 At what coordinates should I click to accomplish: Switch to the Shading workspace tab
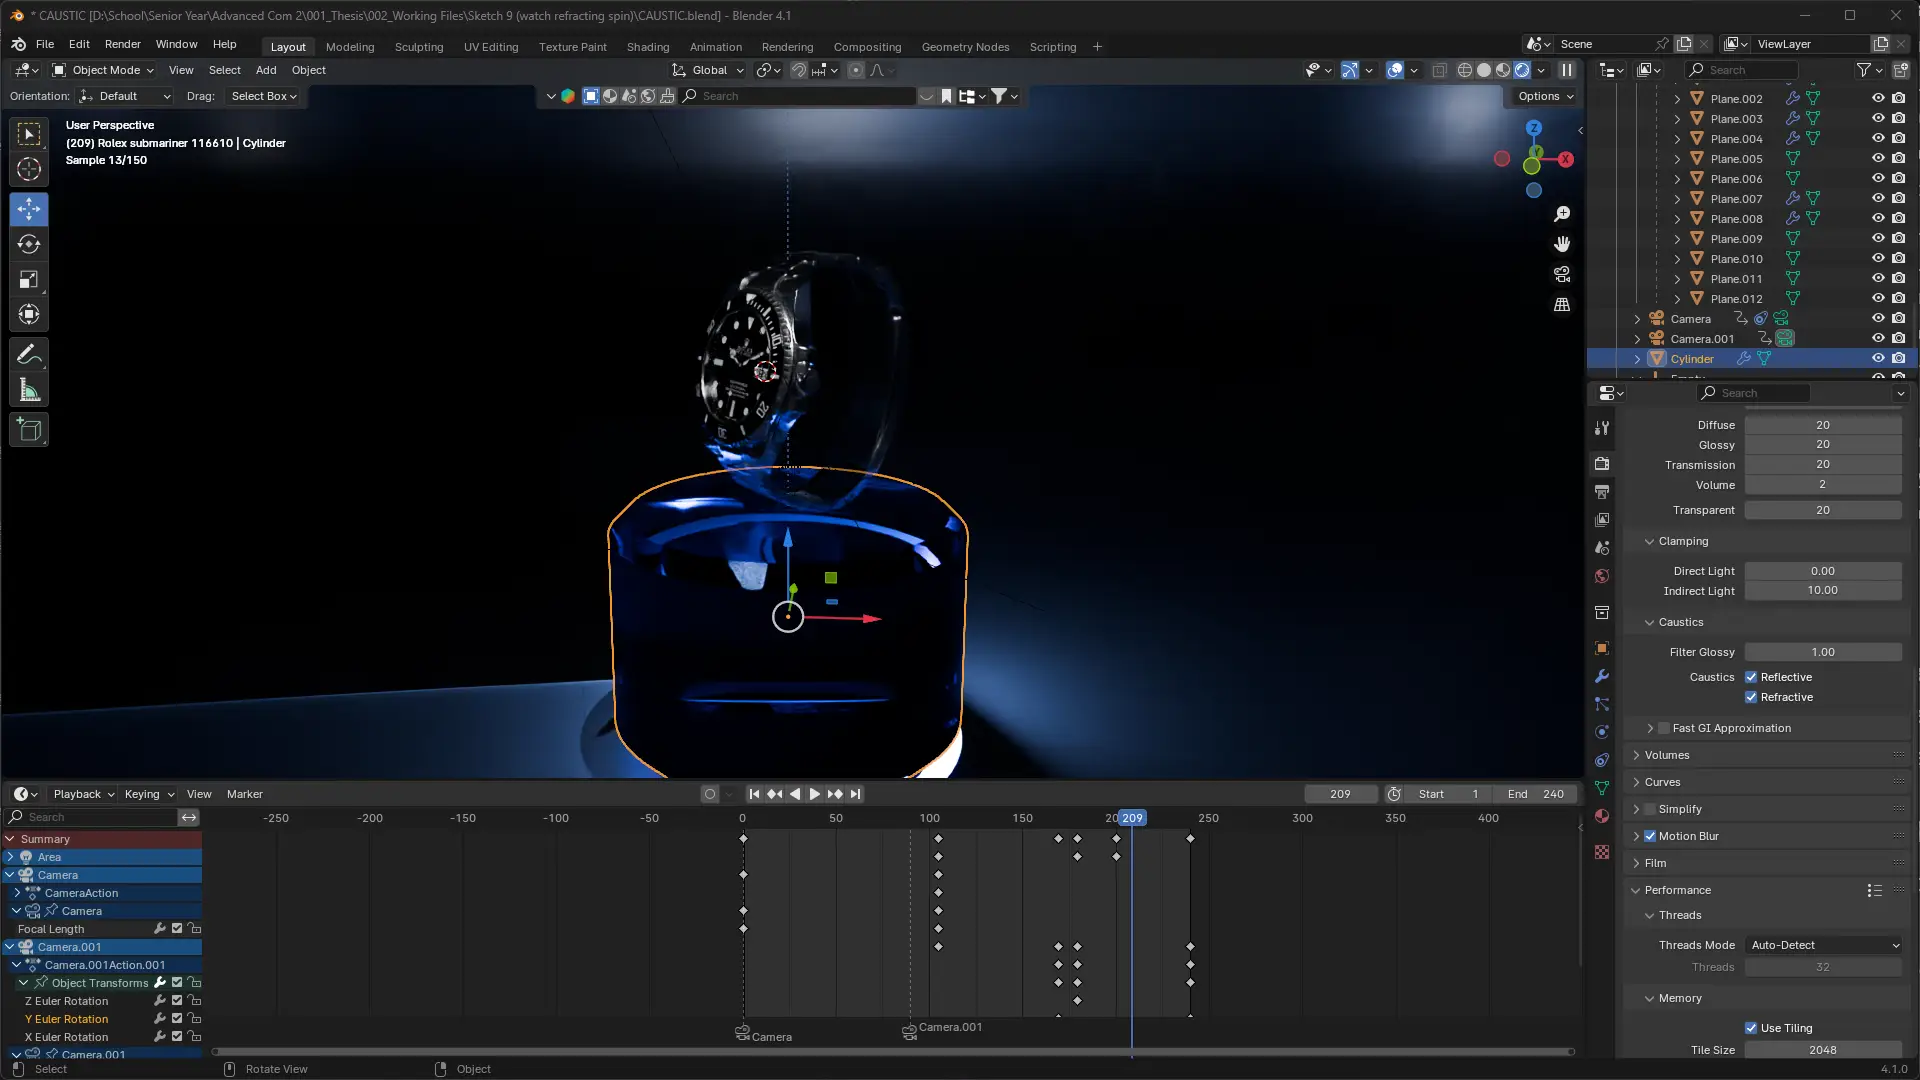[647, 47]
